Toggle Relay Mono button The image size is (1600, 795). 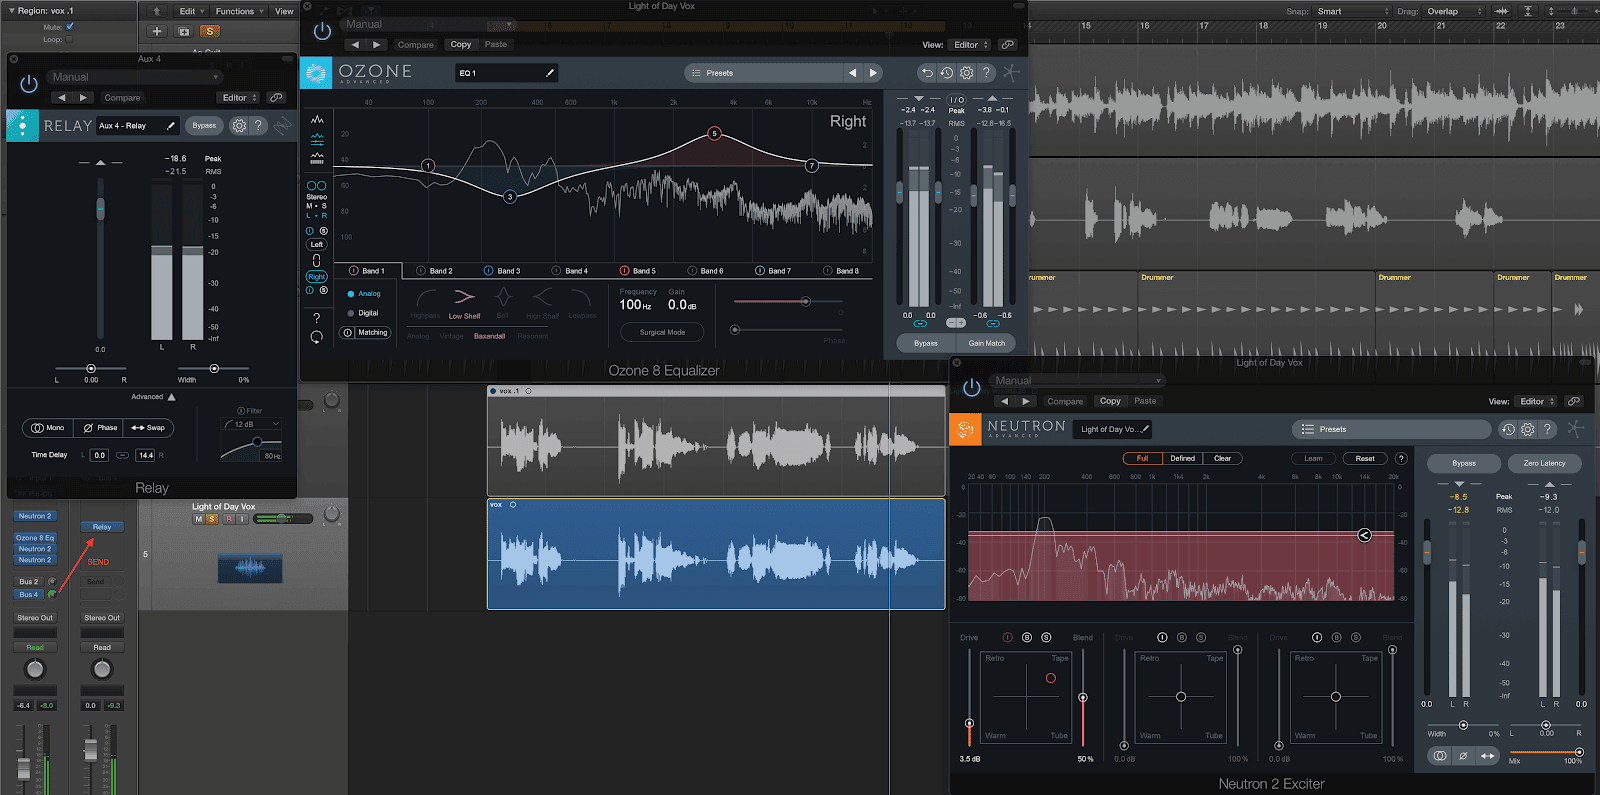[48, 428]
